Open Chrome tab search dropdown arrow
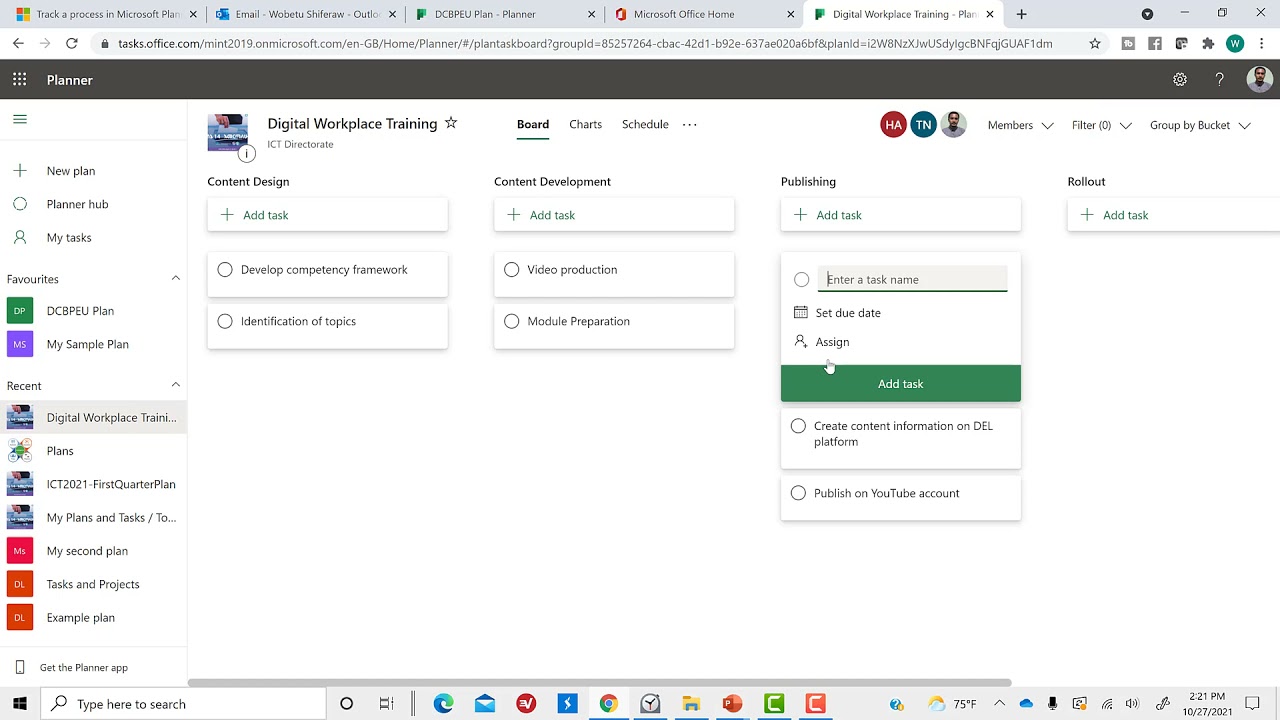This screenshot has width=1280, height=720. pyautogui.click(x=1147, y=14)
